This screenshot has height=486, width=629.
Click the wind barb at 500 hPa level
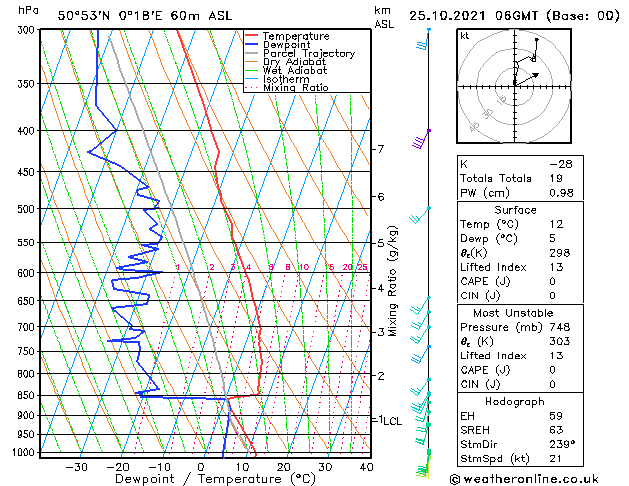tap(419, 215)
